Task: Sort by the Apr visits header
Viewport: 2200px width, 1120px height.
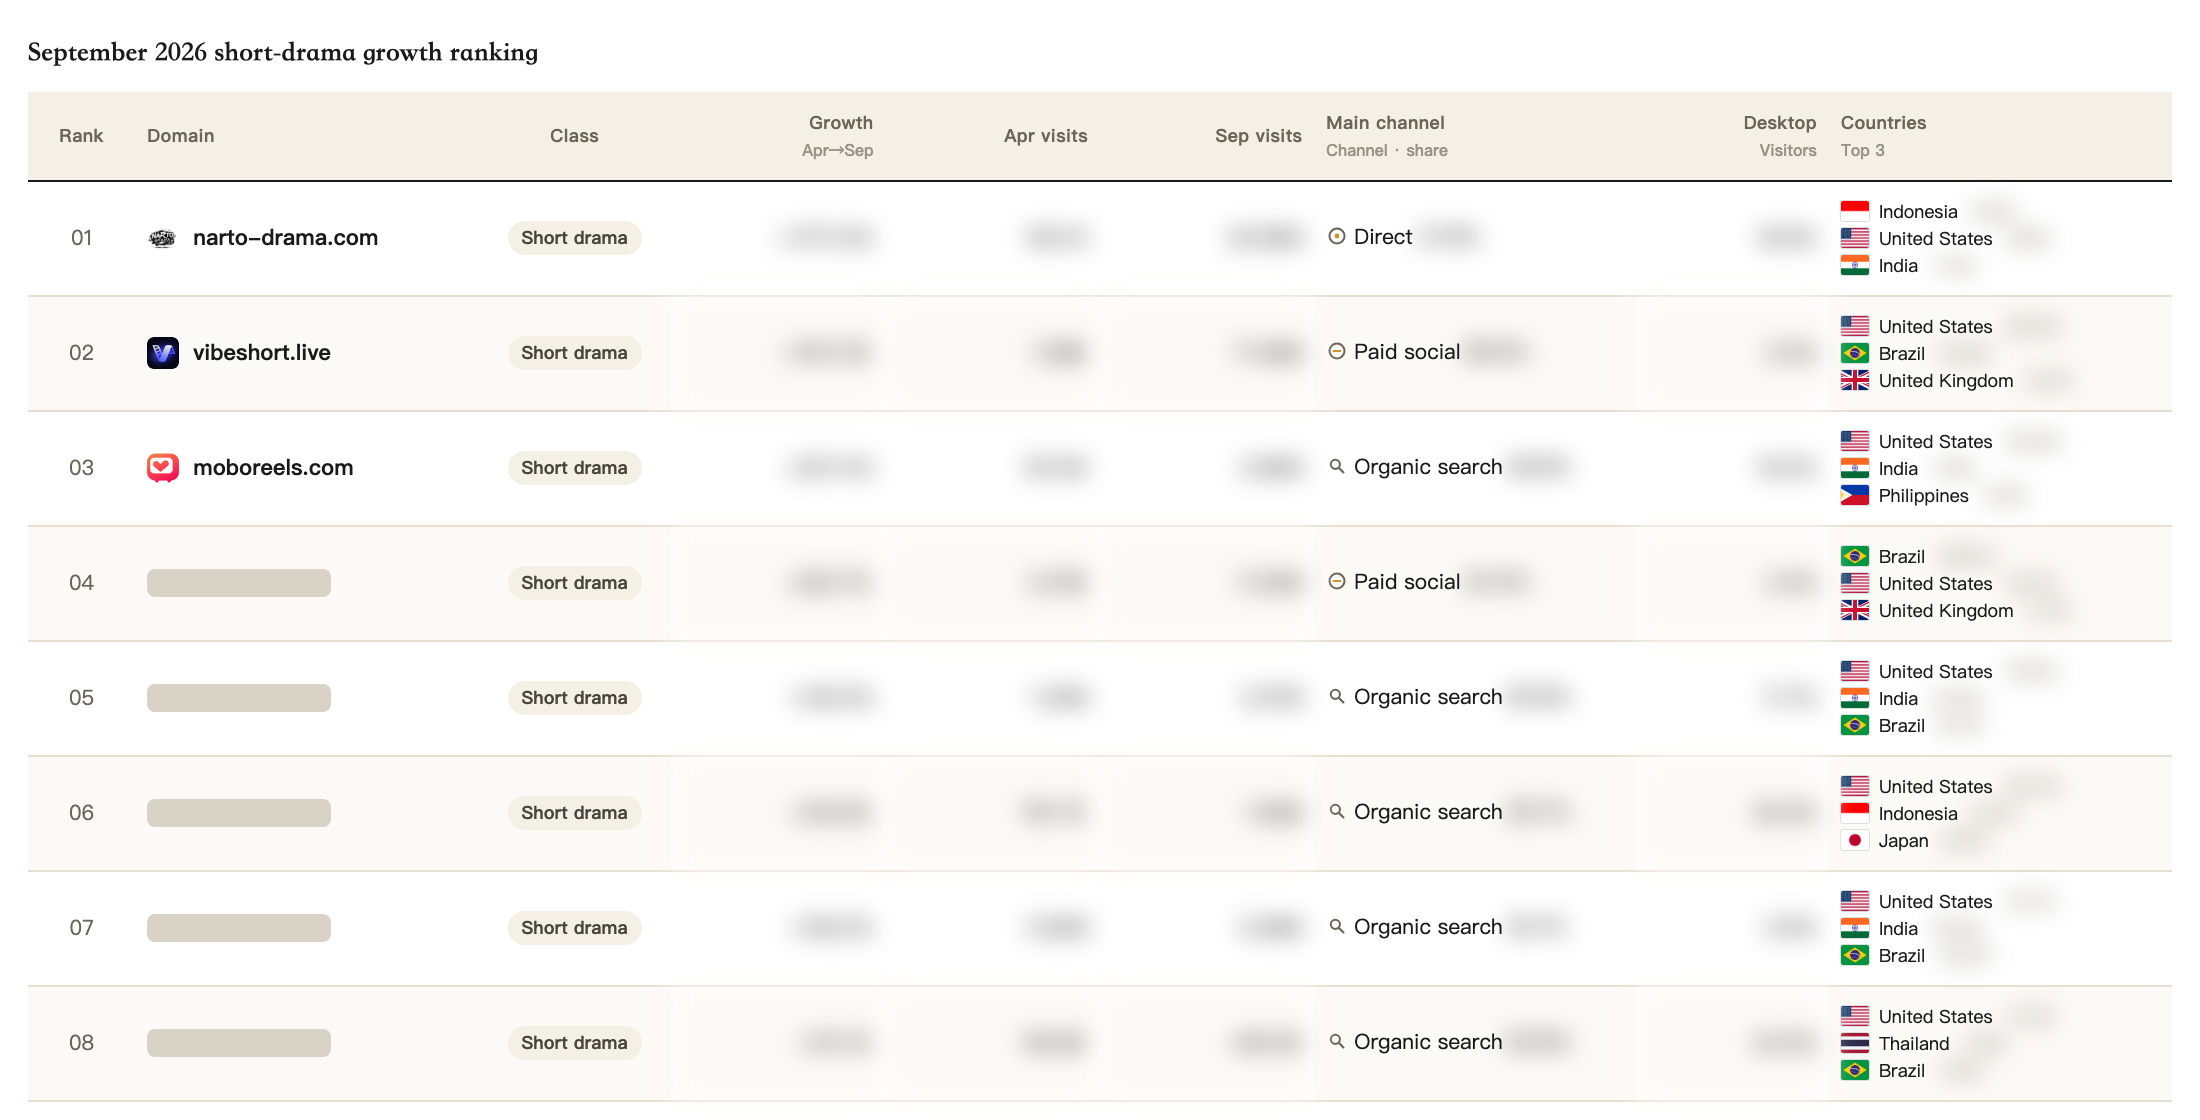Action: point(1045,136)
